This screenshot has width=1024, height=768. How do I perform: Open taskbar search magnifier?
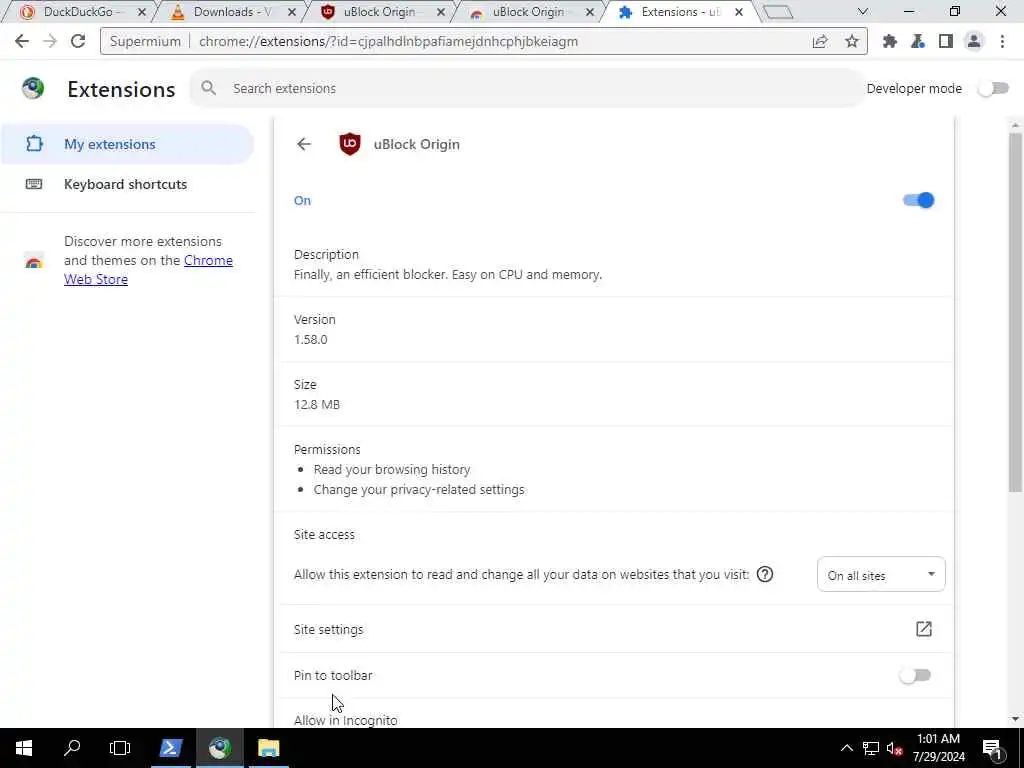click(72, 748)
